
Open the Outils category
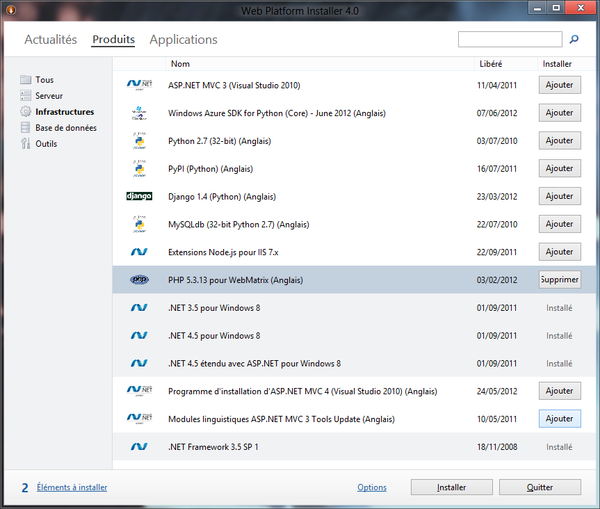coord(46,144)
